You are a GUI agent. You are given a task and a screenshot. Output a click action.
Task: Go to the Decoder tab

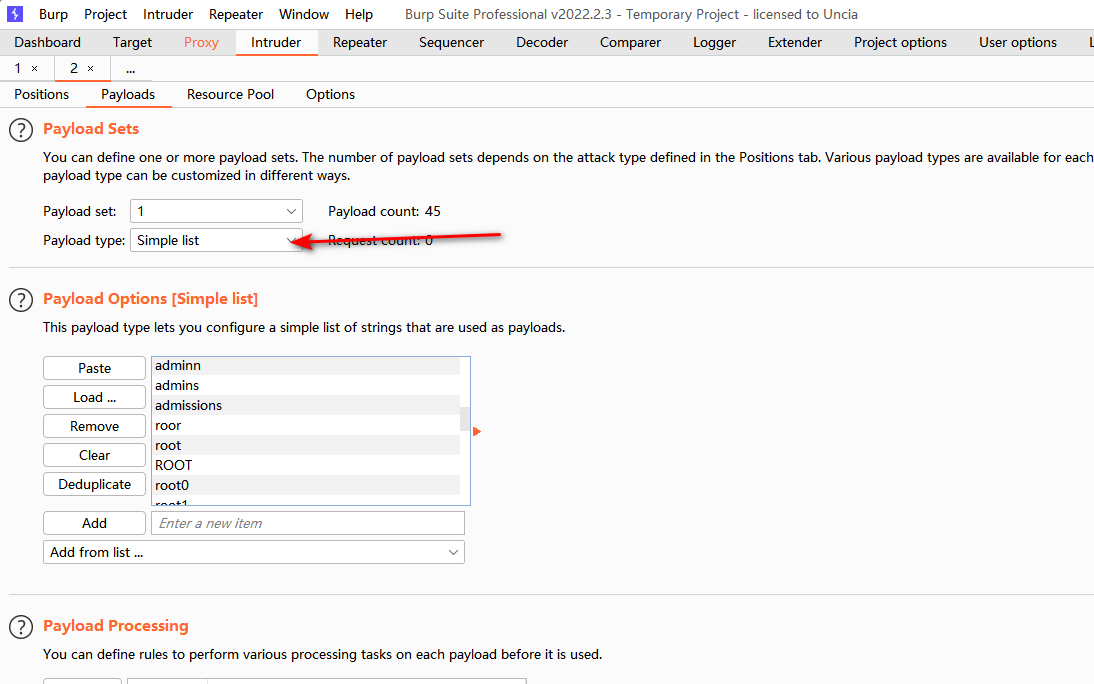542,42
